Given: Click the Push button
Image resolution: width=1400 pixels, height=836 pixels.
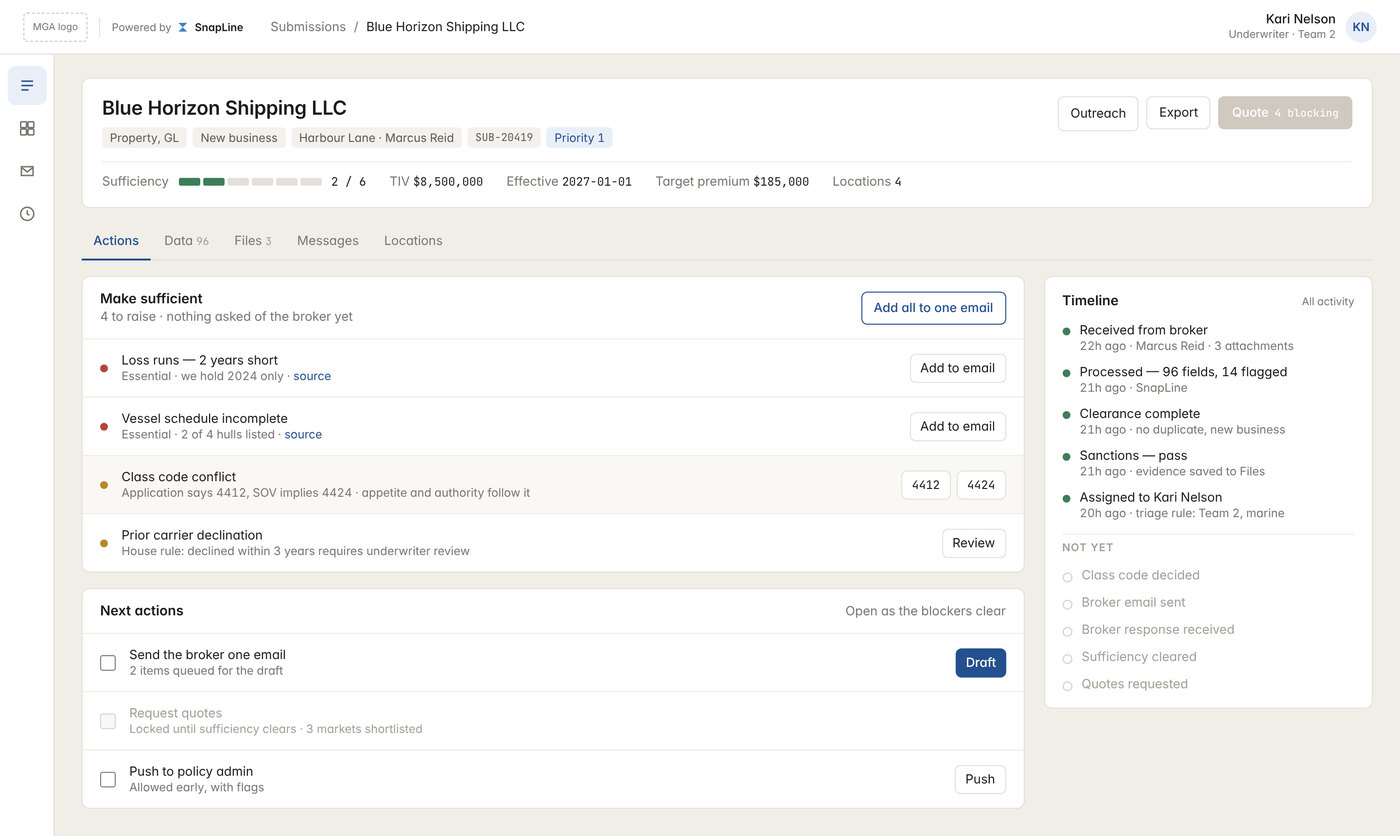Looking at the screenshot, I should coord(980,779).
